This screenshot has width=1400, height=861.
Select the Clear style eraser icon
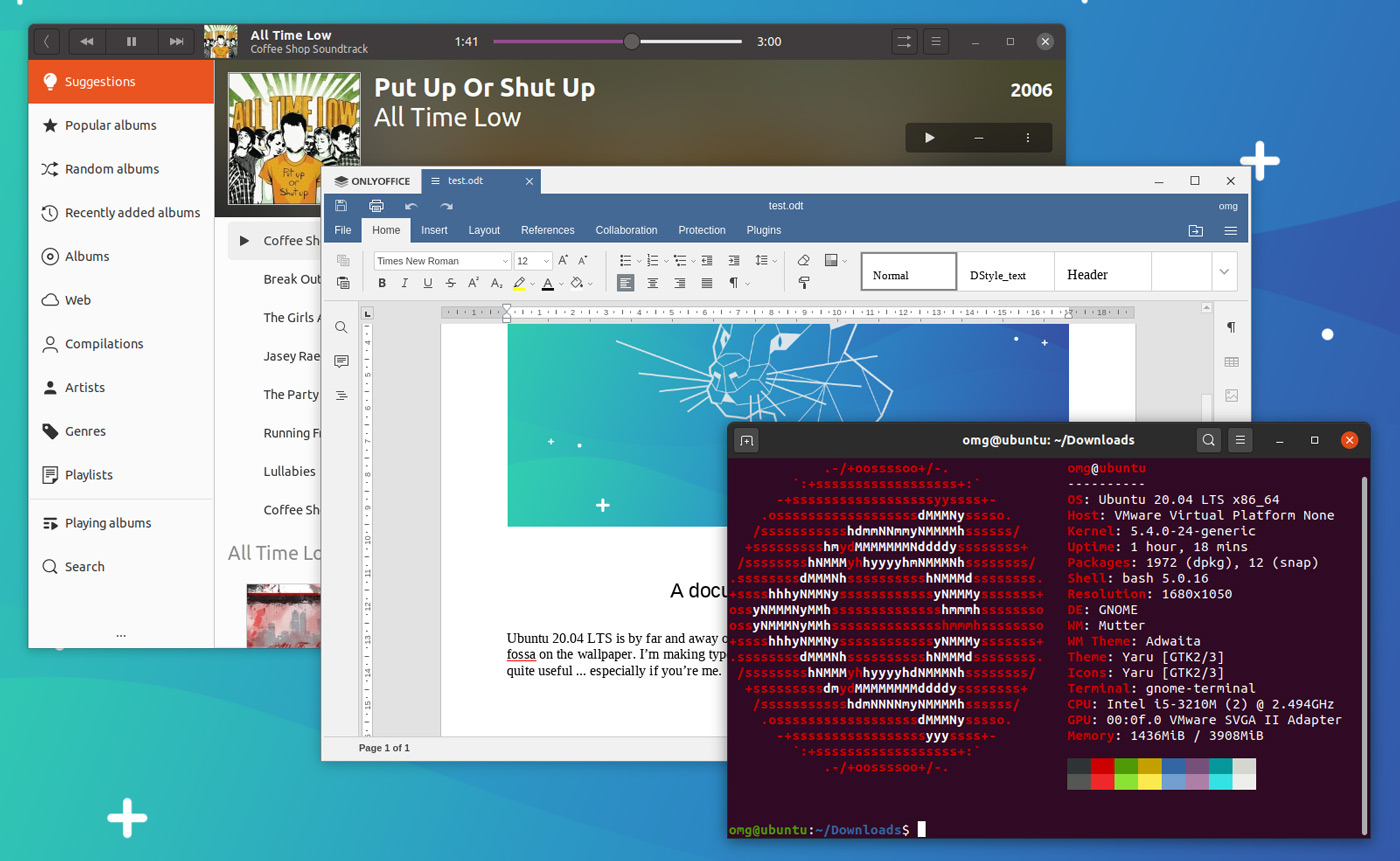(804, 260)
